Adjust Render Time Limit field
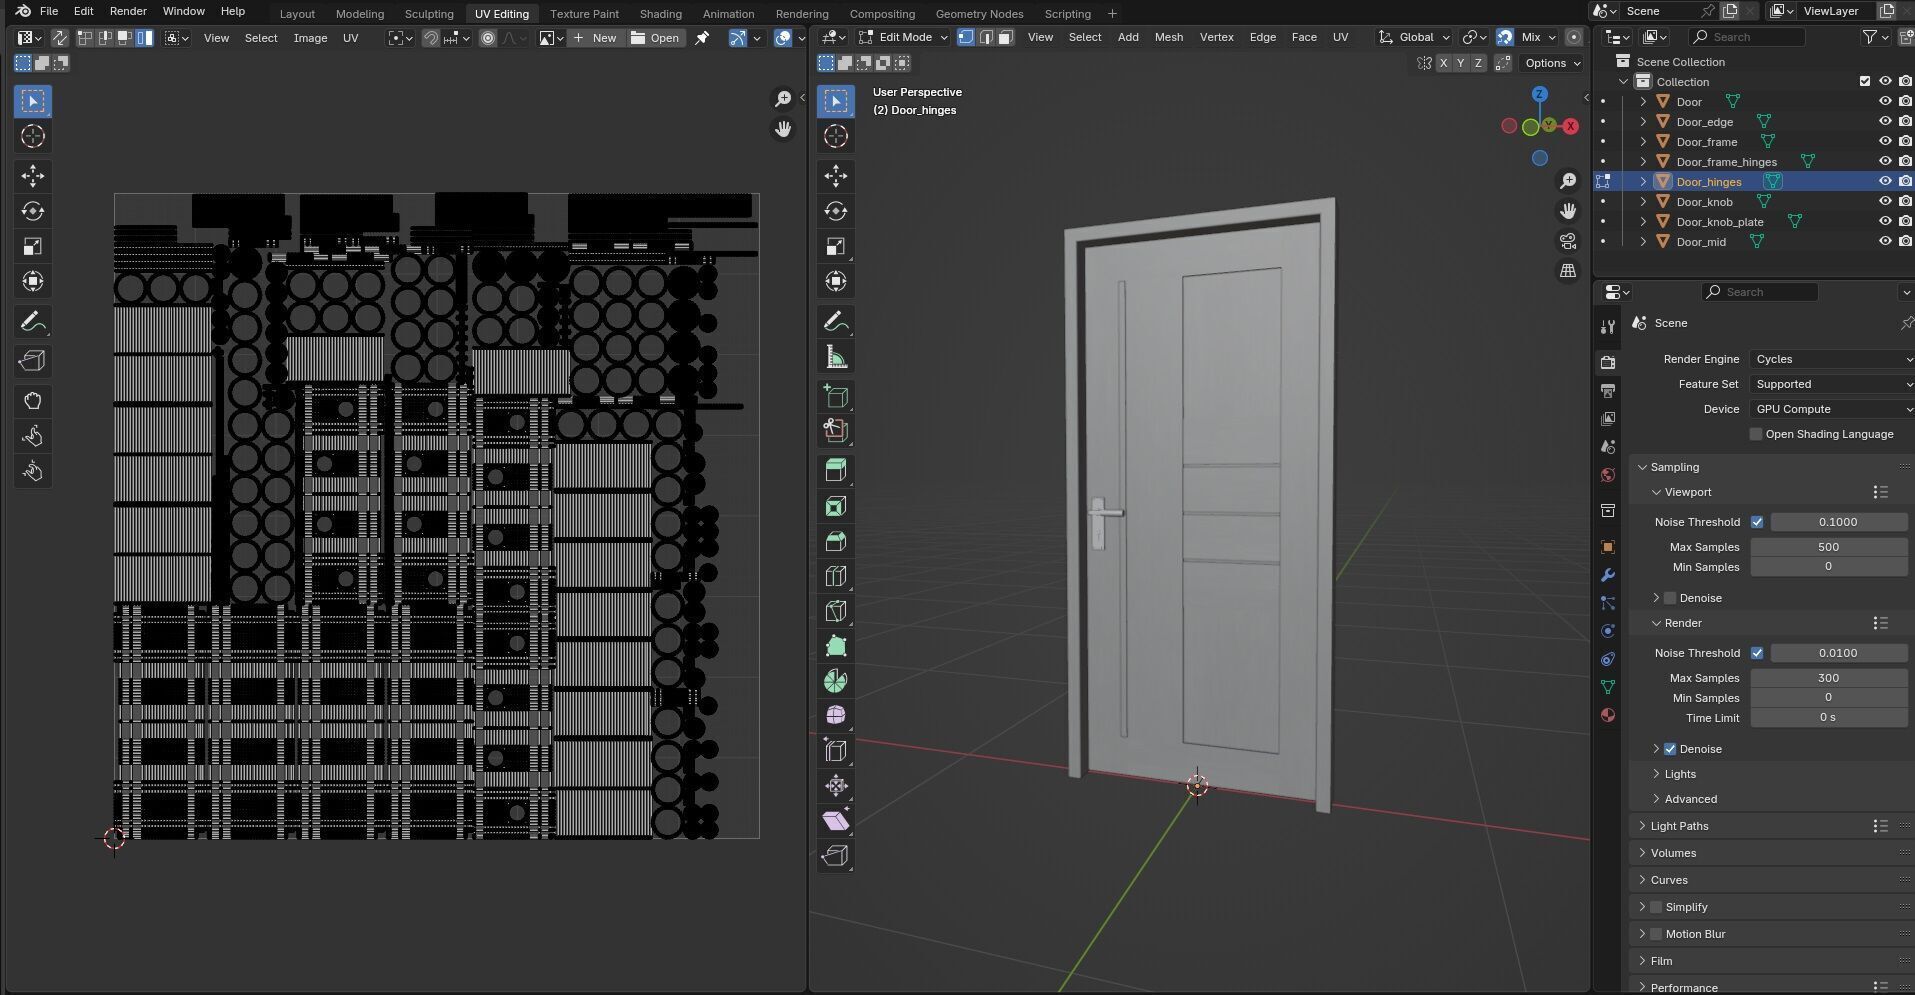 [x=1828, y=718]
